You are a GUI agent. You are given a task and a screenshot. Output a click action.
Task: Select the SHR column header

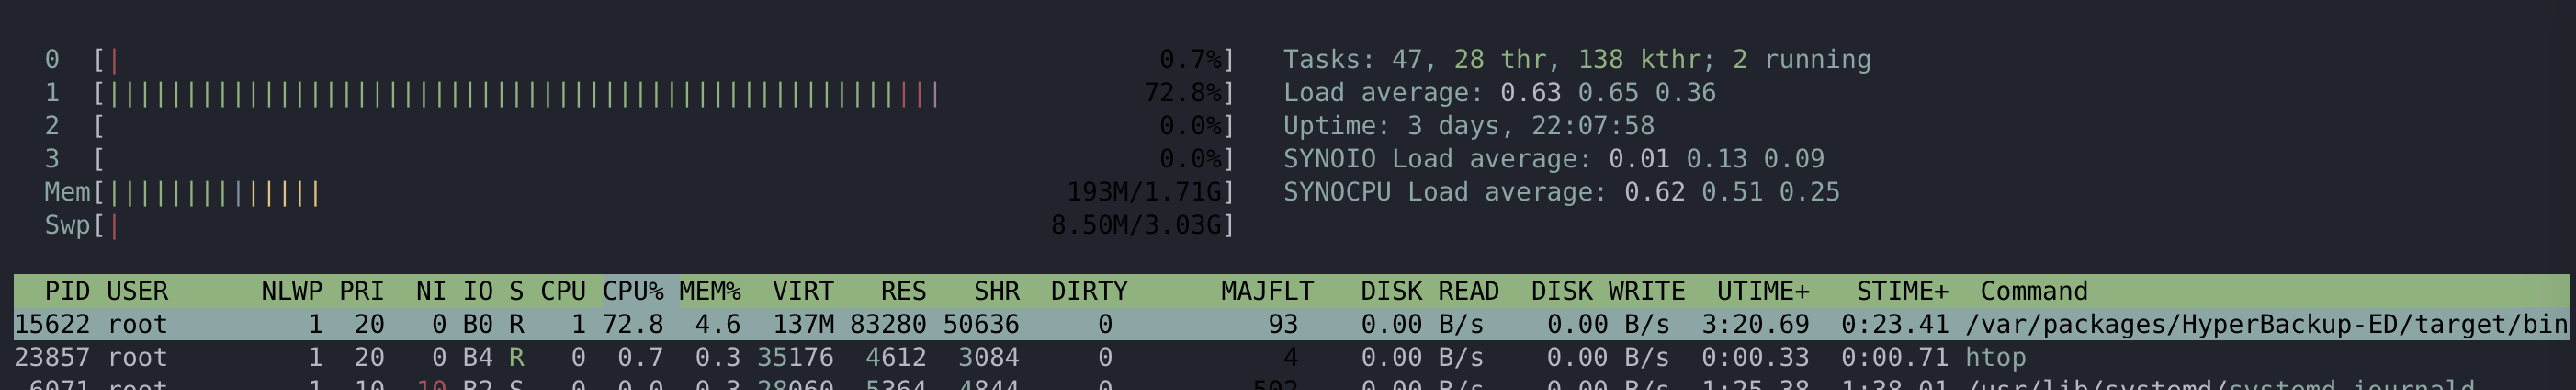[996, 291]
